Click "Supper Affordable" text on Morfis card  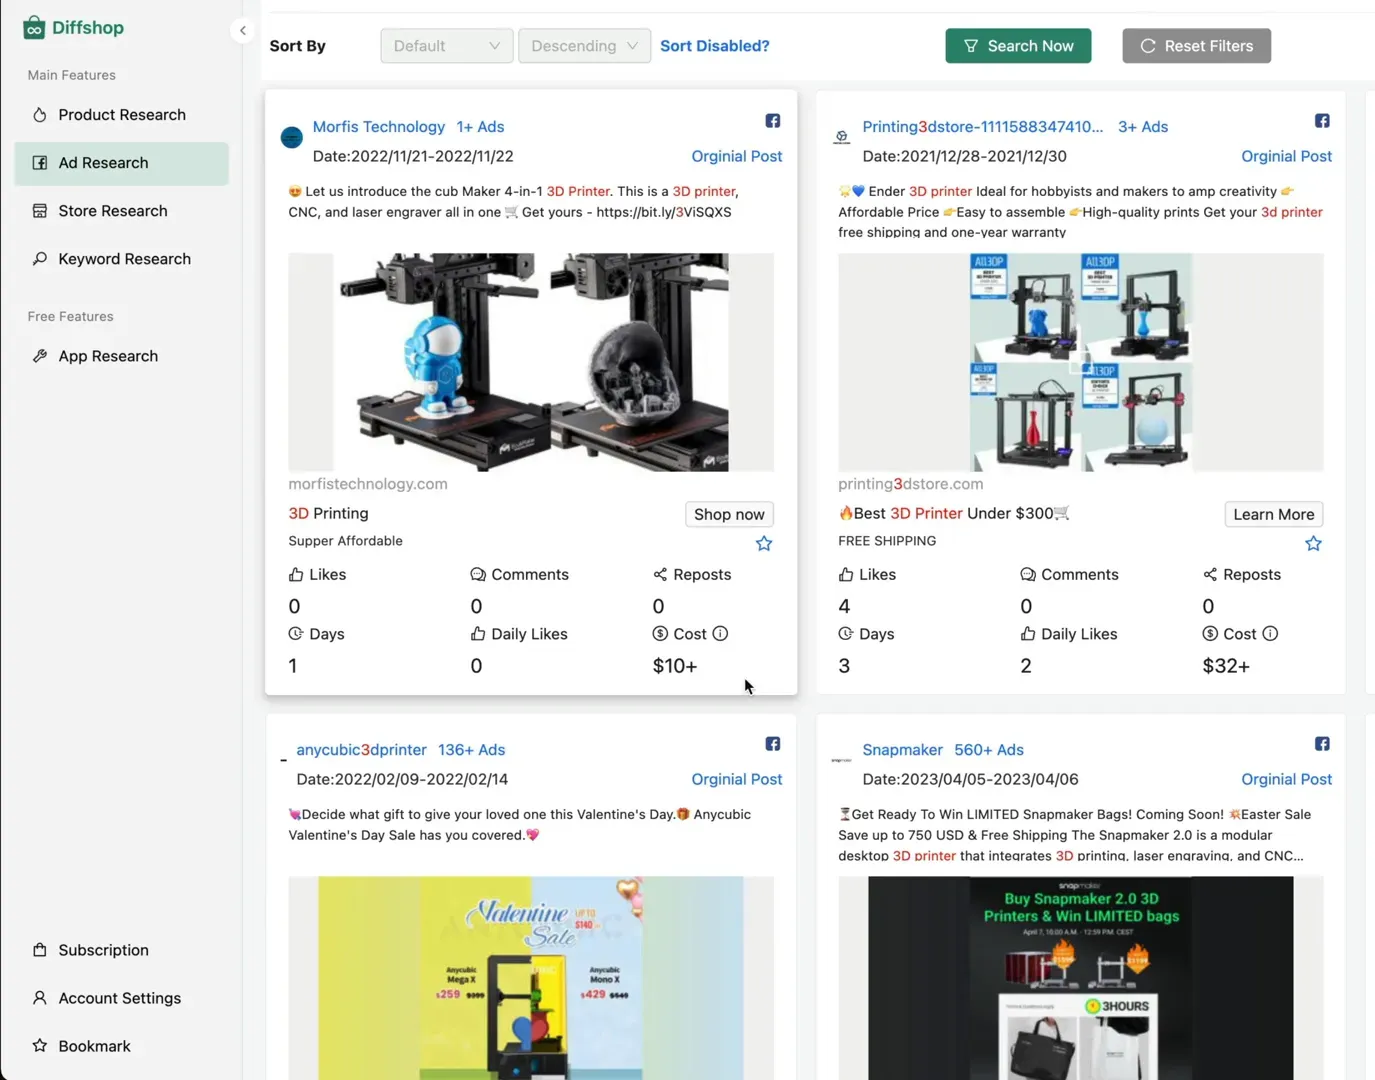pos(346,541)
